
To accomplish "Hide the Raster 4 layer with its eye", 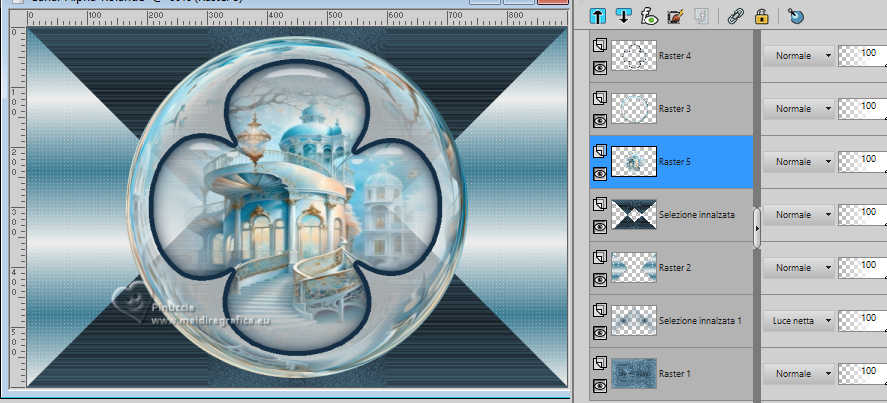I will [x=600, y=68].
